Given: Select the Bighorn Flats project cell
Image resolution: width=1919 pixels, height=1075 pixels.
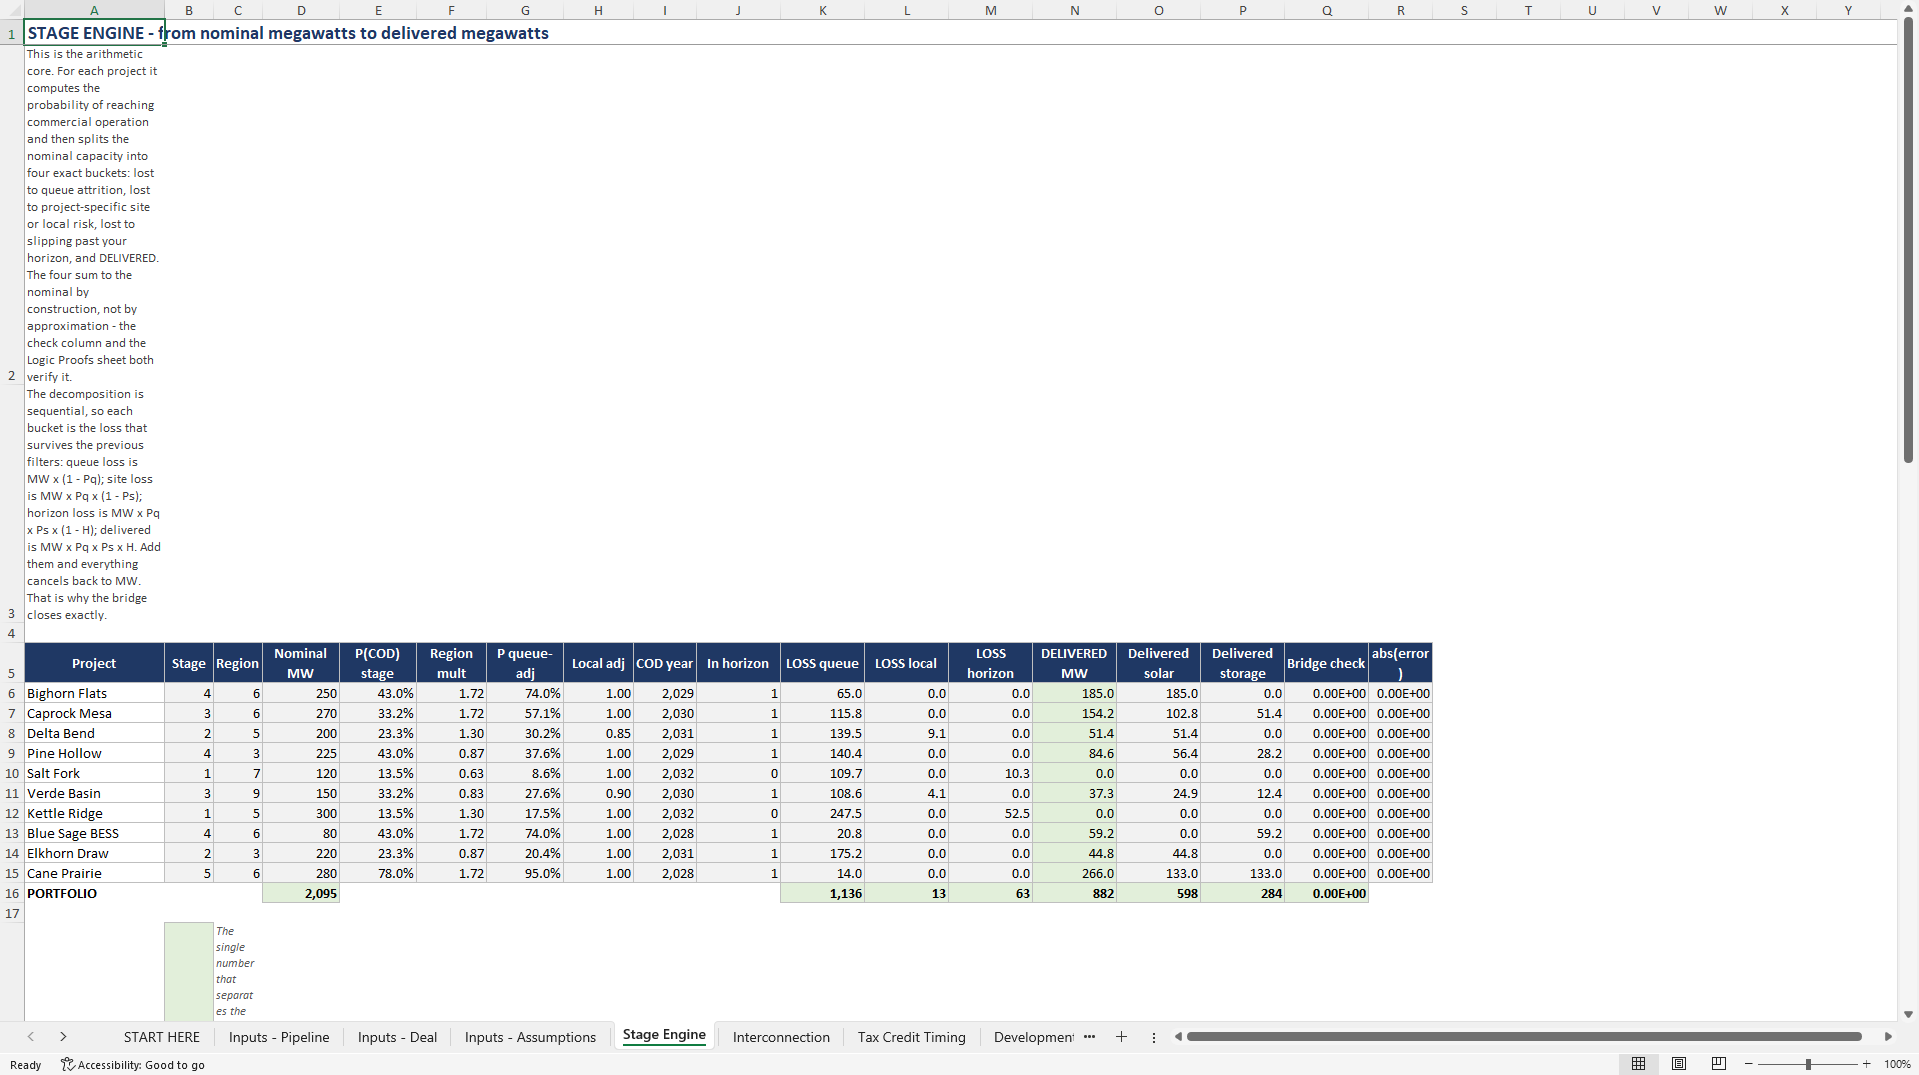Looking at the screenshot, I should [x=94, y=693].
